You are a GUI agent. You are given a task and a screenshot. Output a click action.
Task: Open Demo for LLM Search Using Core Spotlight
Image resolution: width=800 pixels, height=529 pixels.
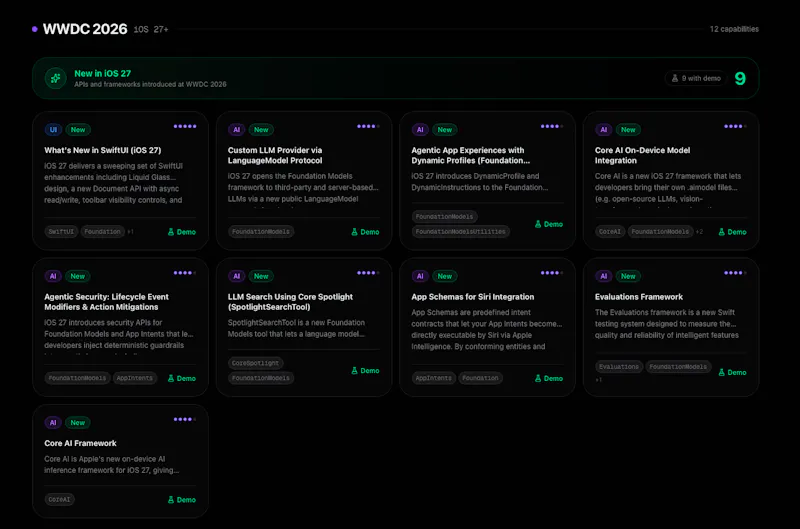365,370
